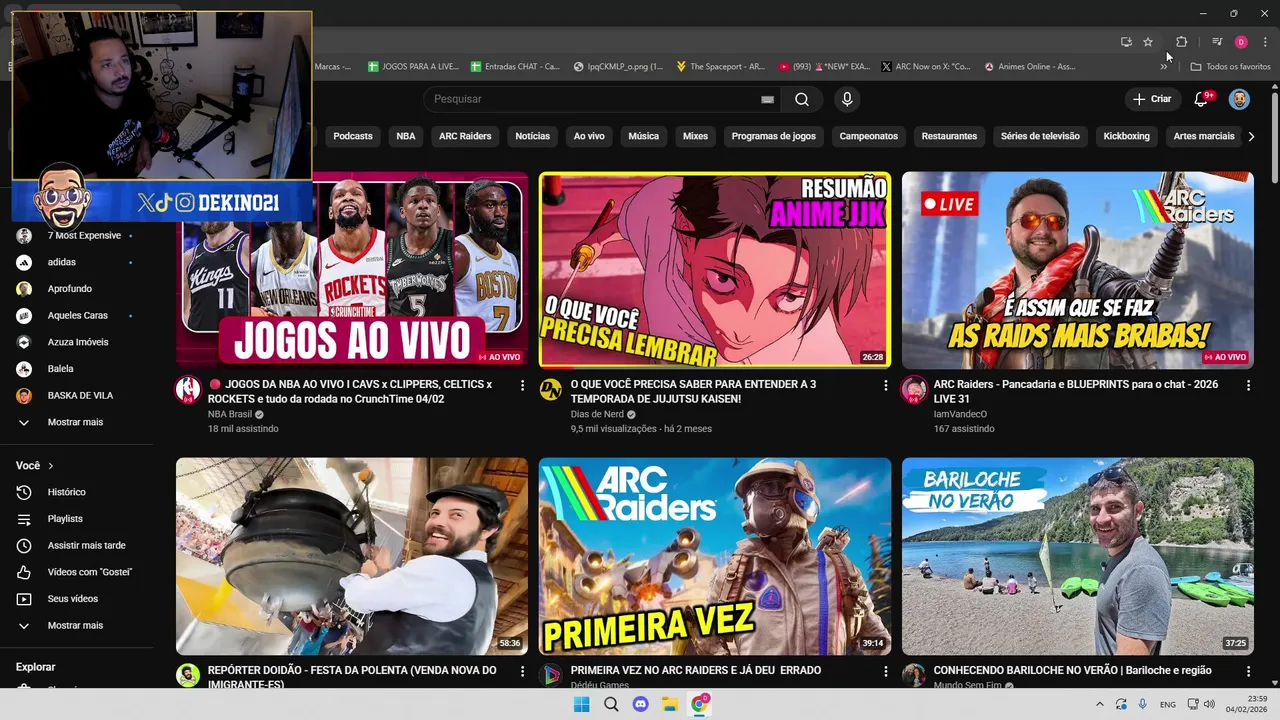Open options menu for Bariloche video
Viewport: 1280px width, 720px height.
(1248, 671)
